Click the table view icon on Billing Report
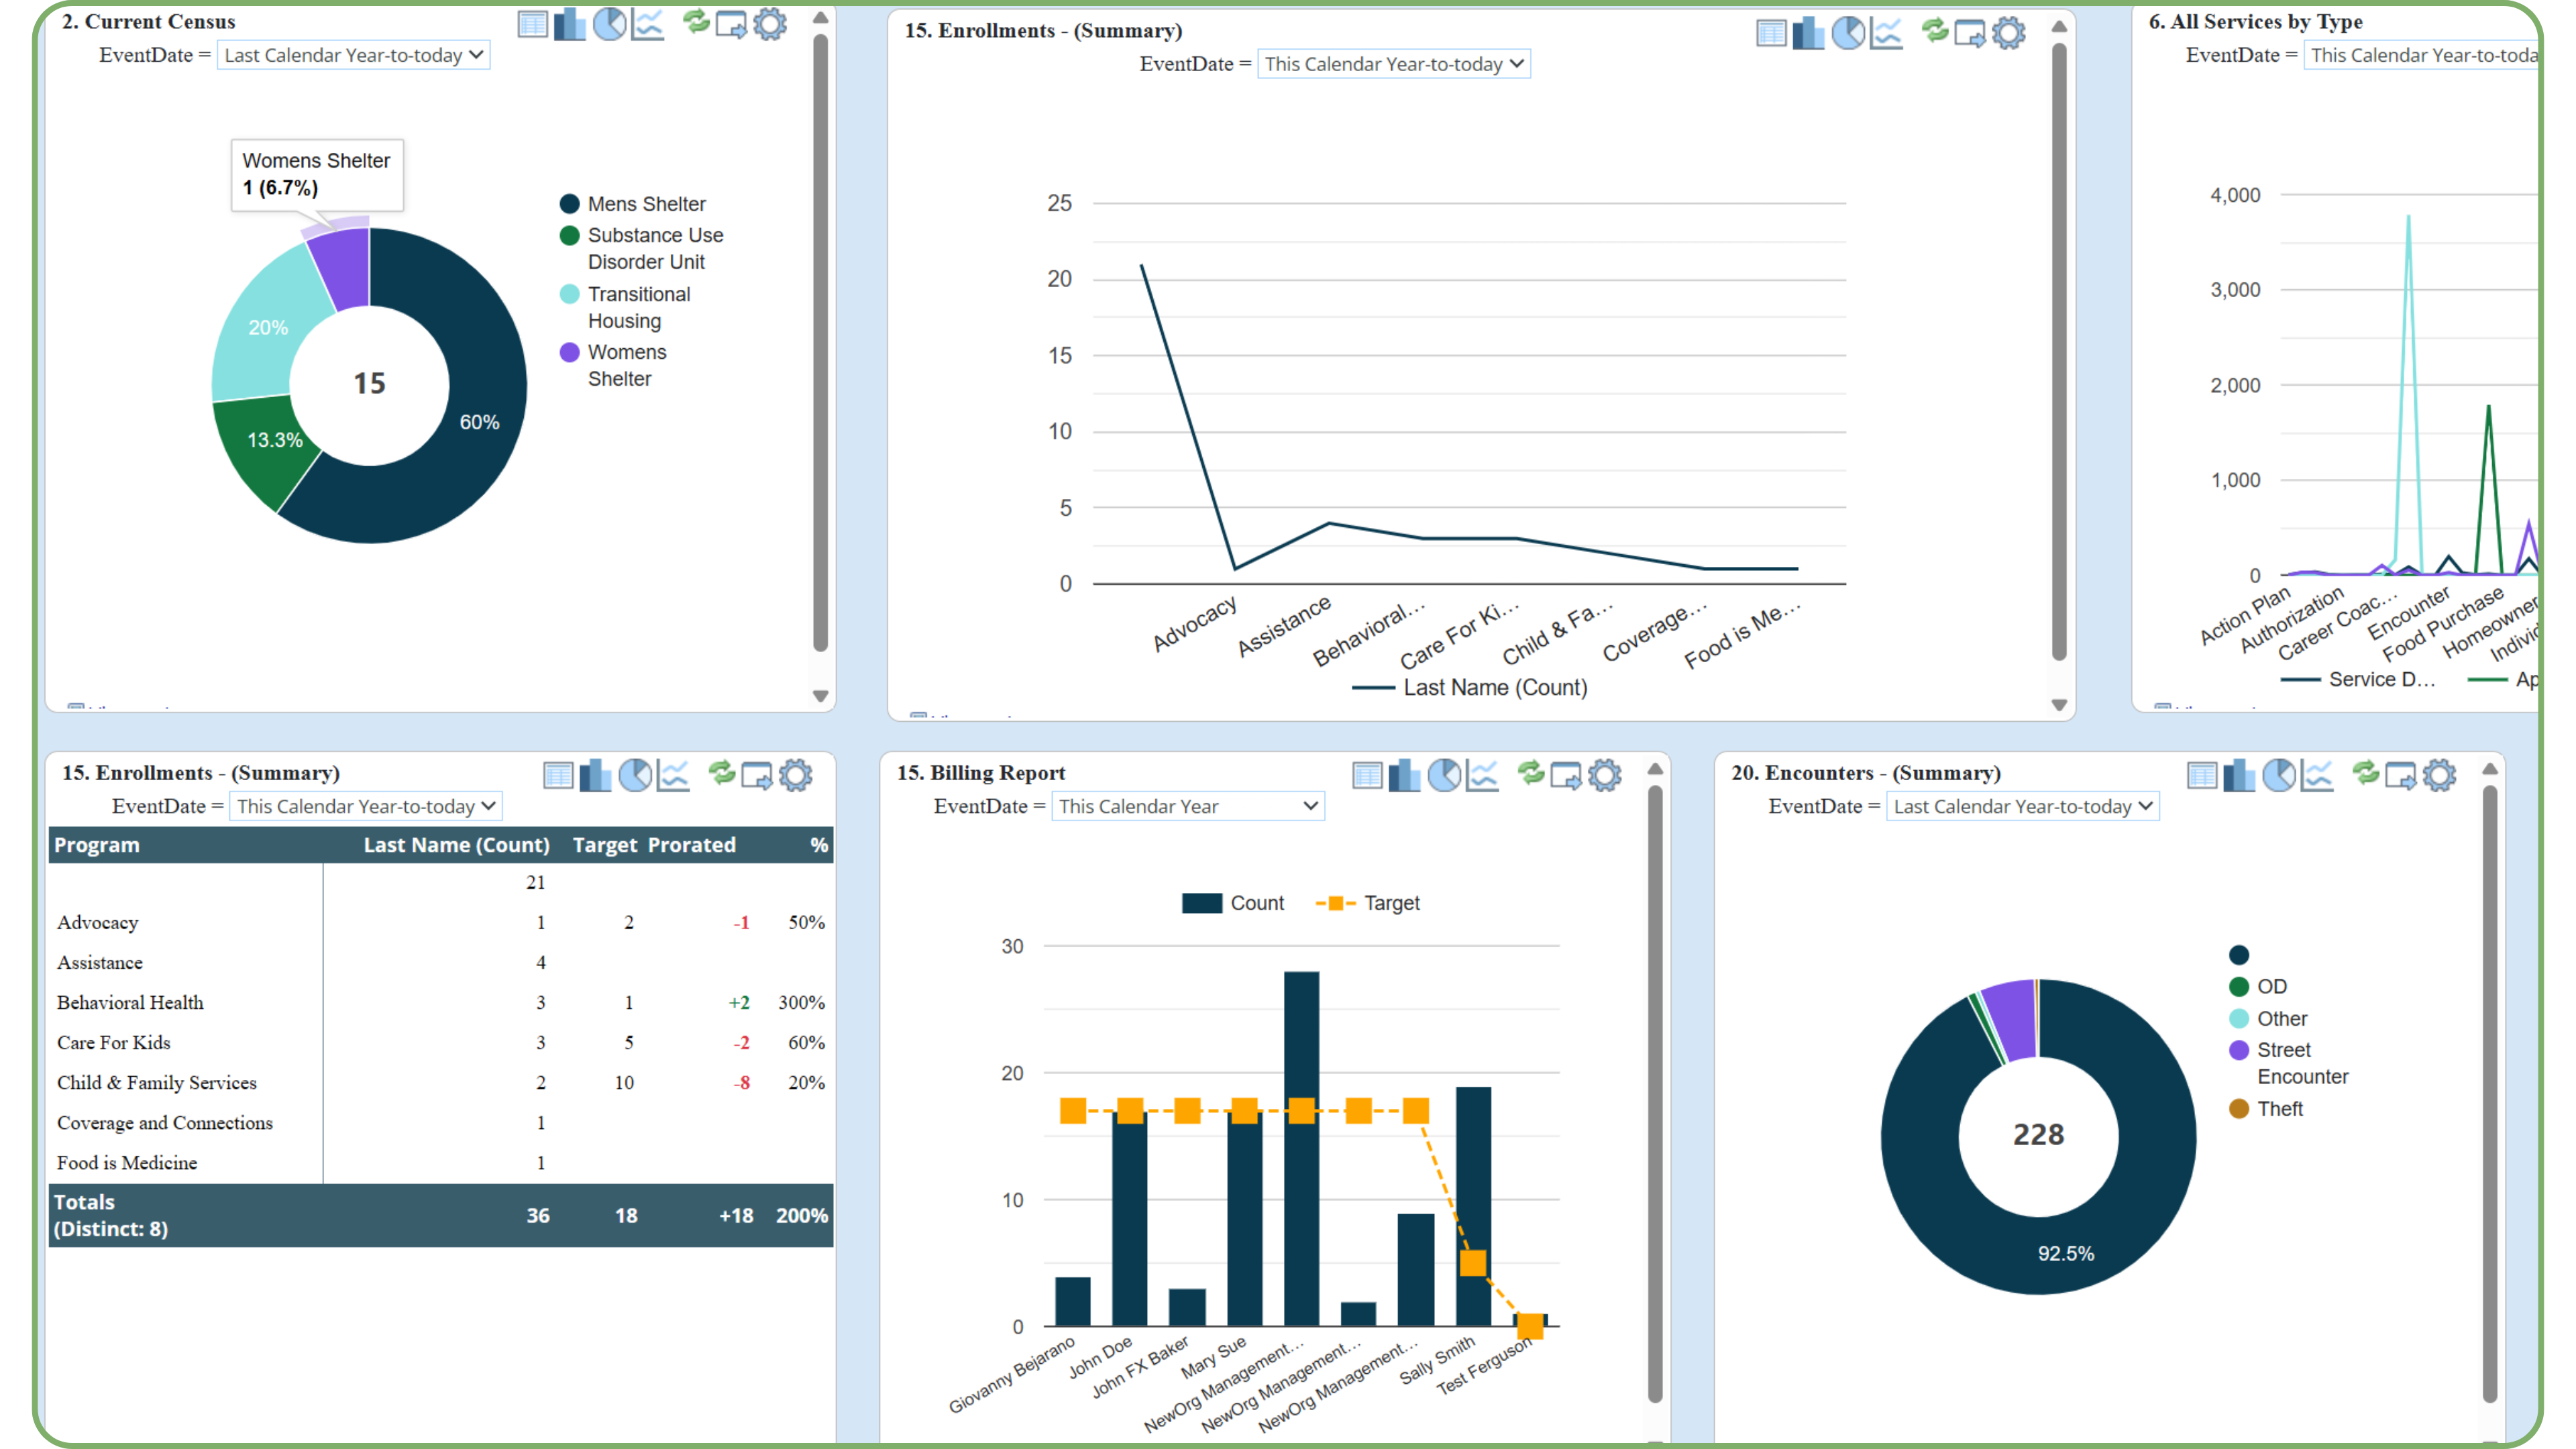 coord(1367,775)
